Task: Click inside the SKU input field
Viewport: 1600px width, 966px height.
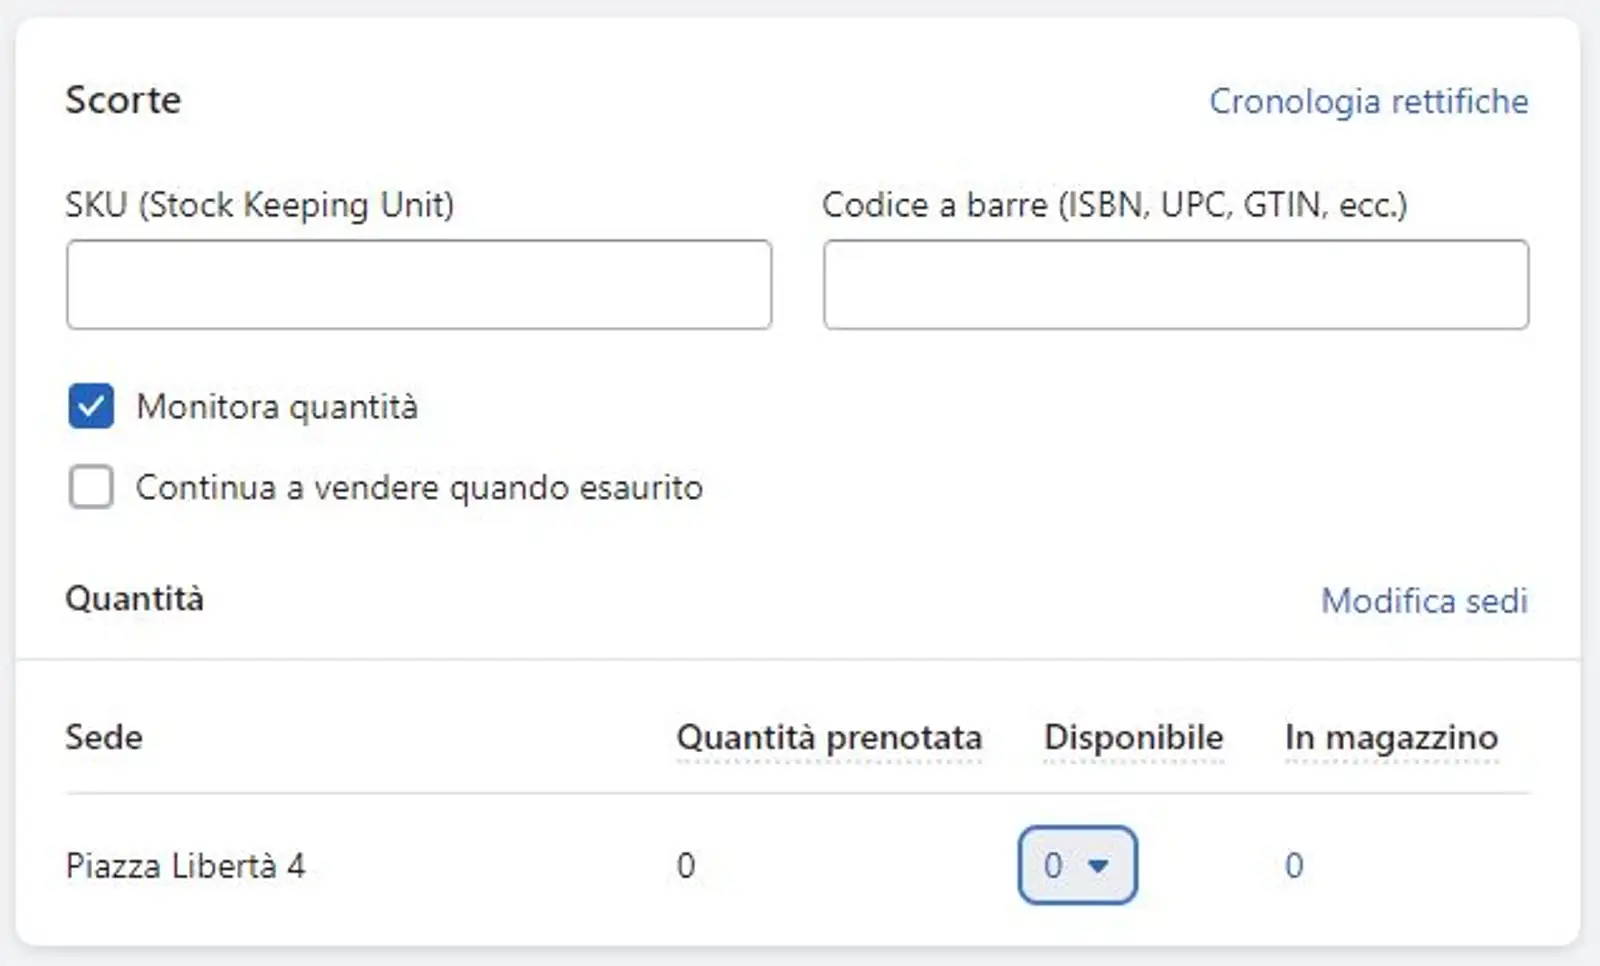Action: click(418, 284)
